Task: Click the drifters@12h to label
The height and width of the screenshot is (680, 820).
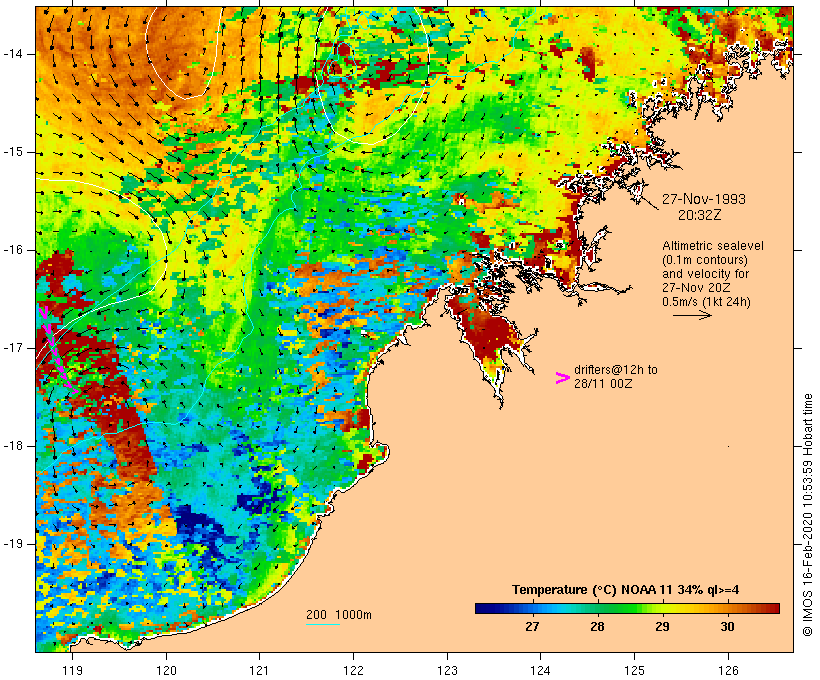Action: coord(616,370)
